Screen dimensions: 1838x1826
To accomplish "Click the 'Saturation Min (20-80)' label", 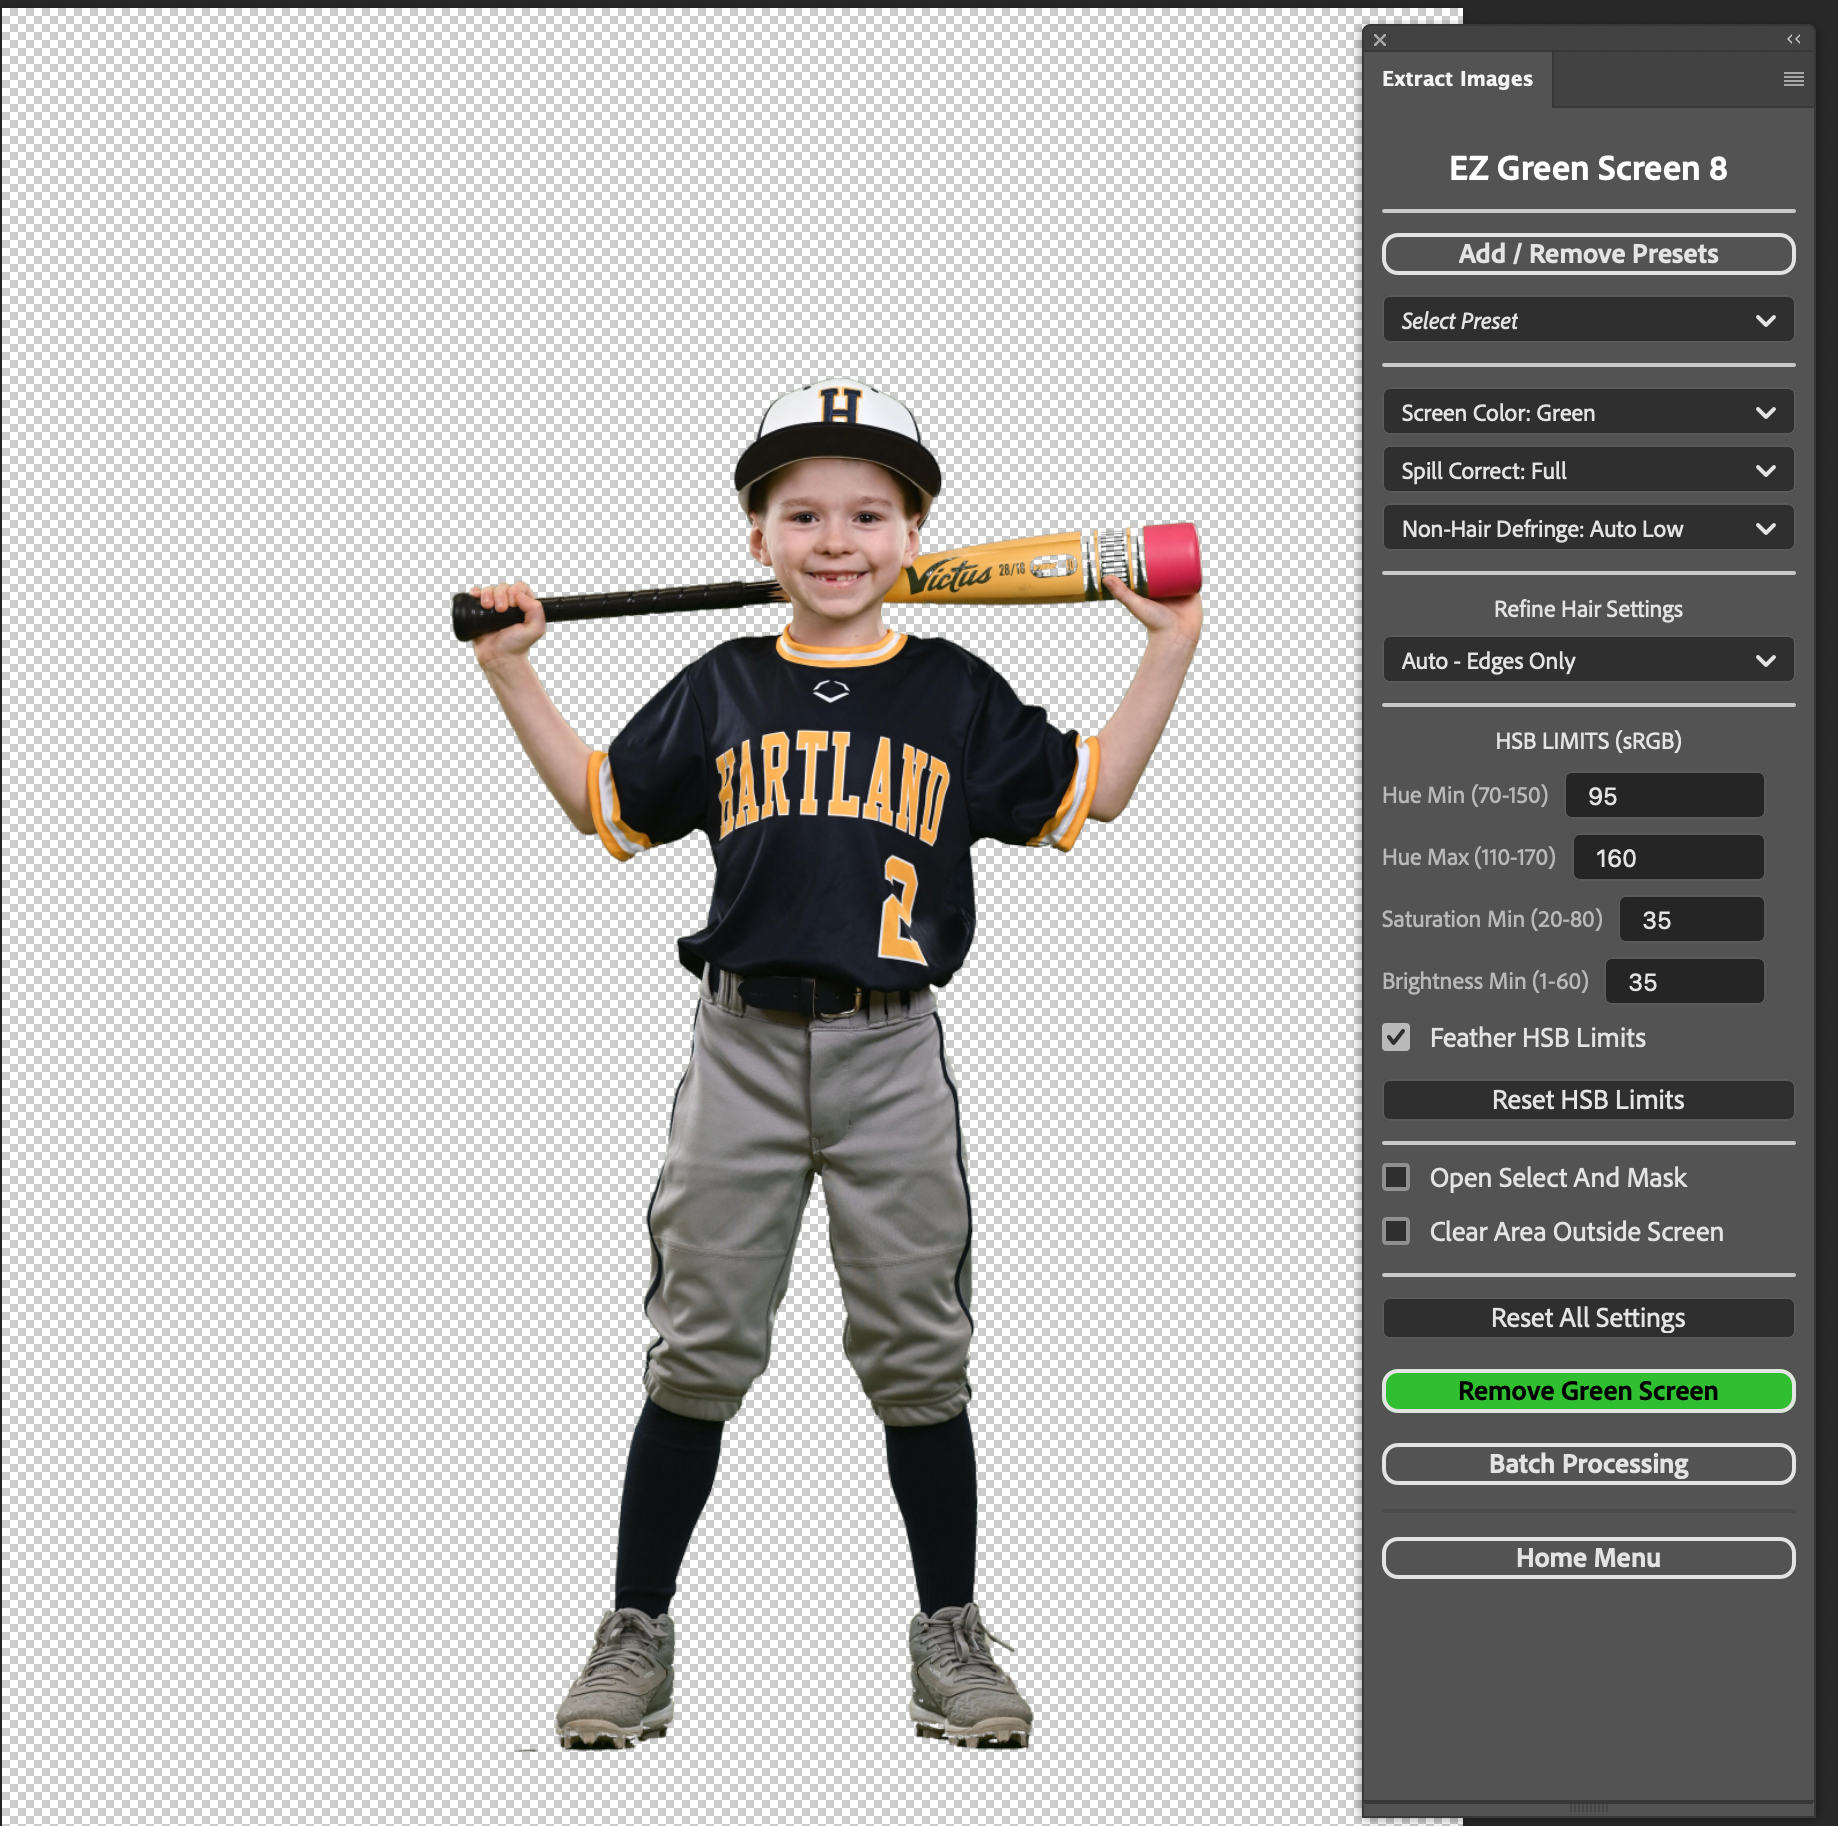I will pos(1492,919).
